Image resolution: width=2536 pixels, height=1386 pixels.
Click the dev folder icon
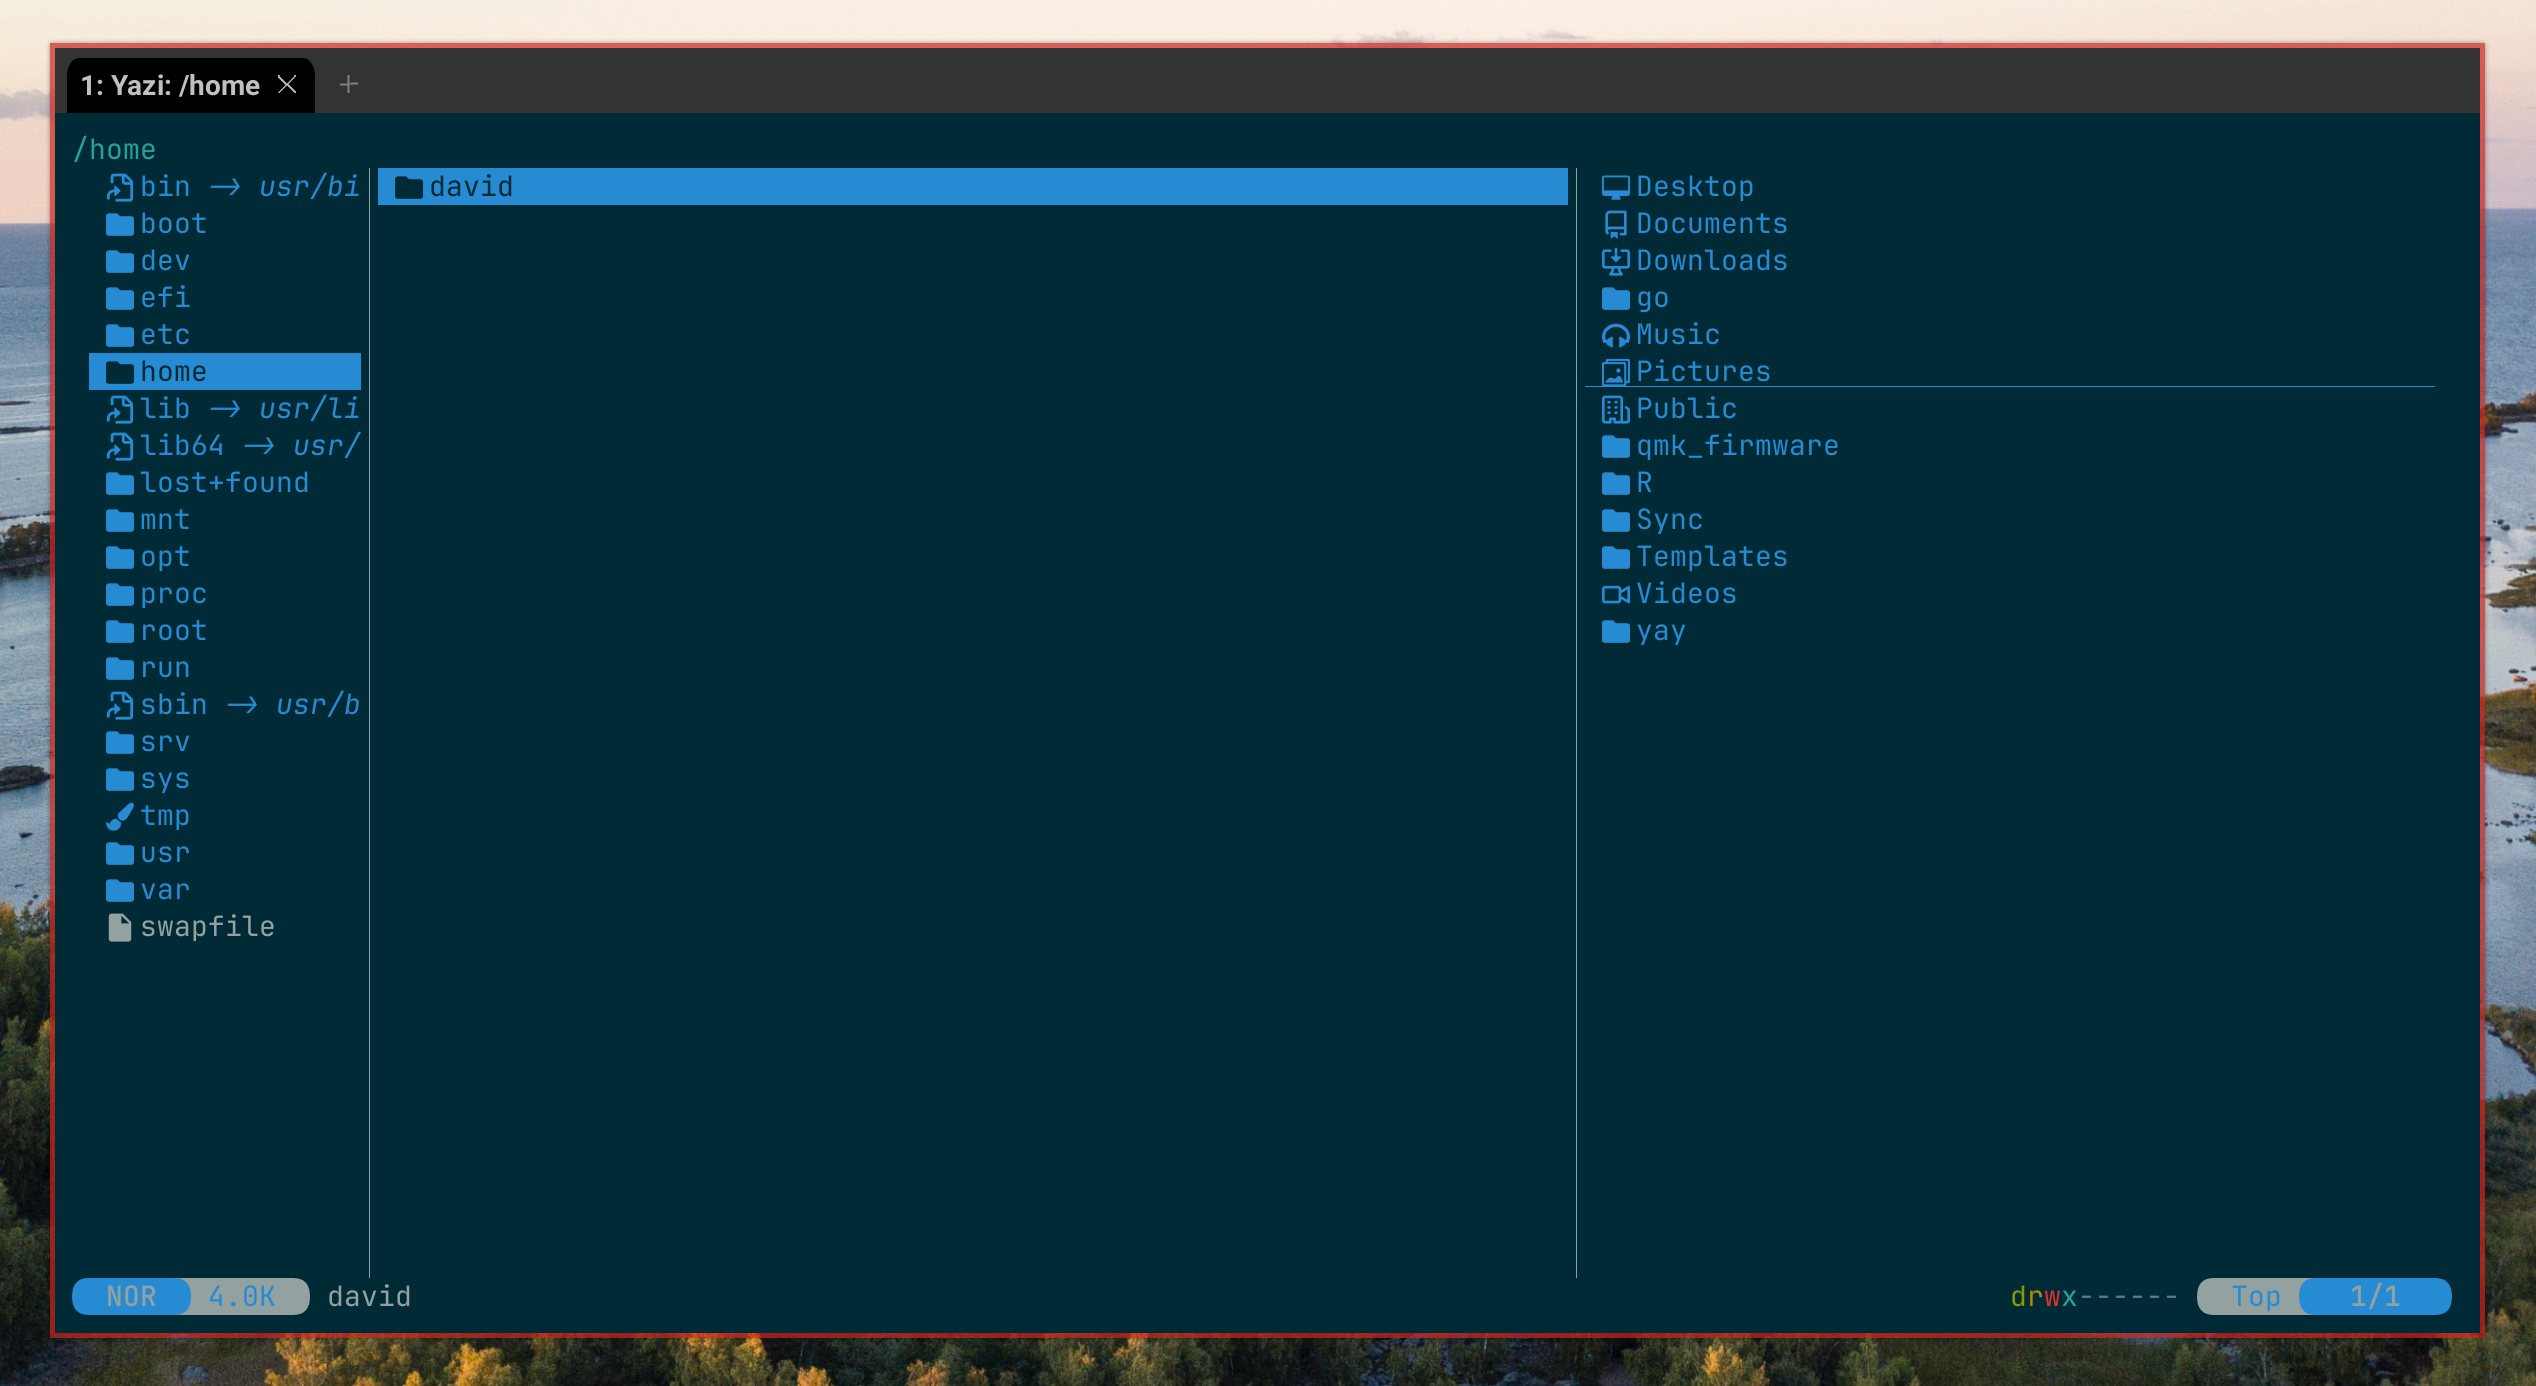coord(120,261)
